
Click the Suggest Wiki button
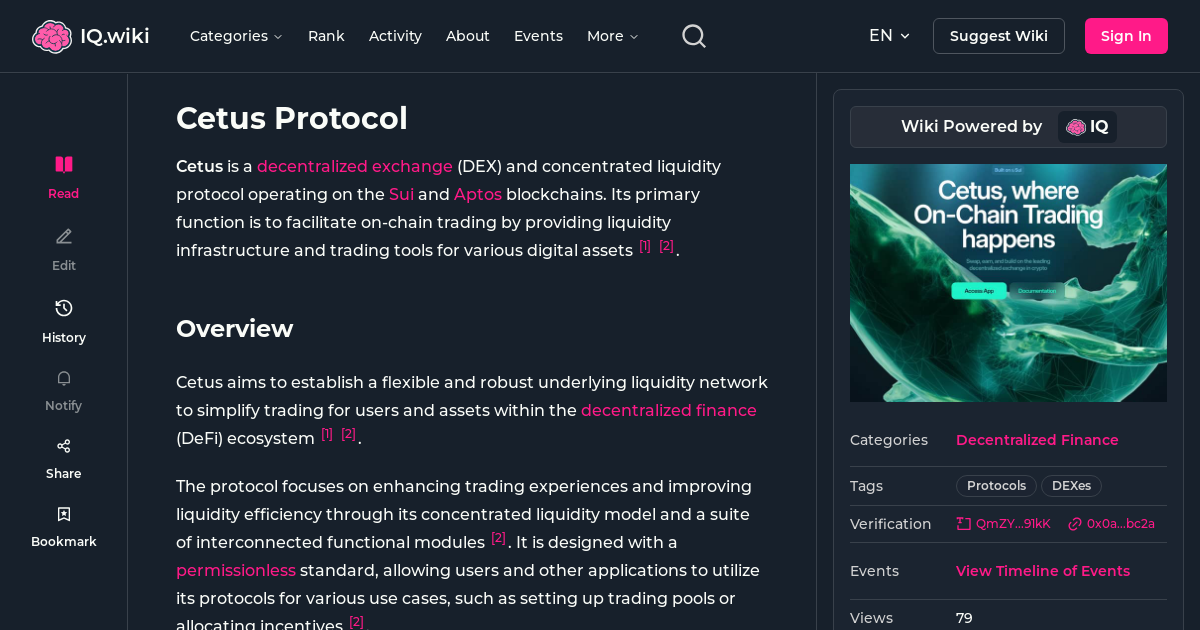pos(998,35)
